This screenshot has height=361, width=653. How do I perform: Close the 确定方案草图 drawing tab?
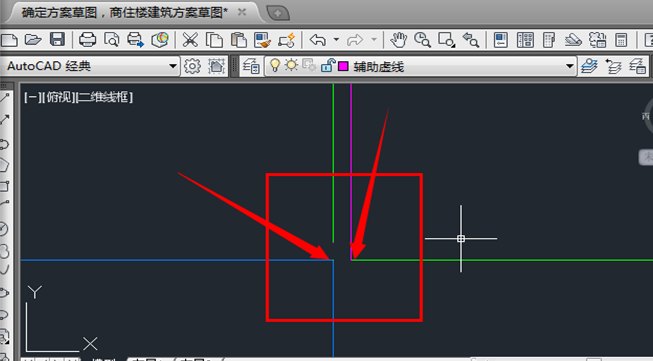coord(242,12)
